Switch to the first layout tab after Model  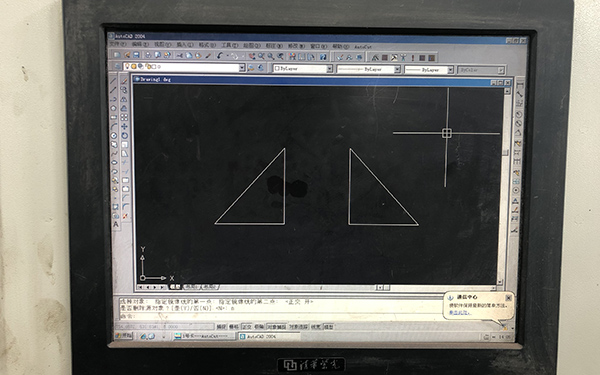pyautogui.click(x=192, y=286)
